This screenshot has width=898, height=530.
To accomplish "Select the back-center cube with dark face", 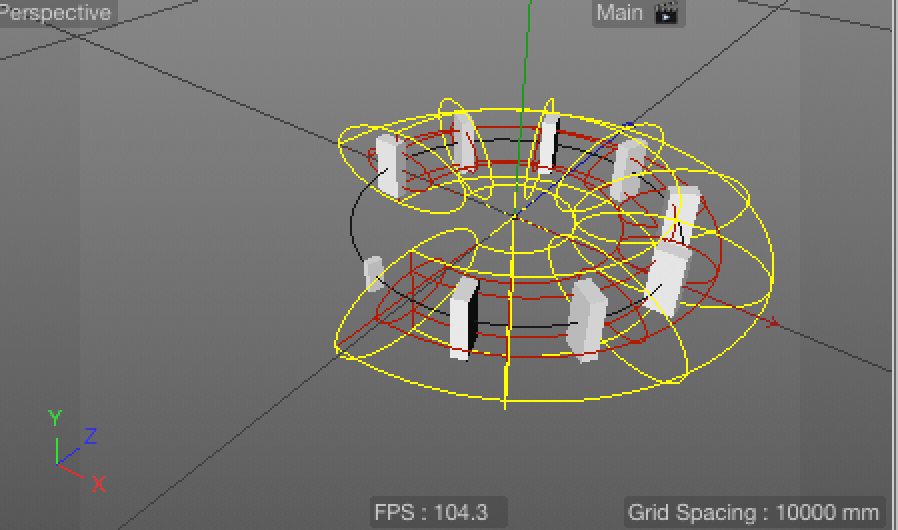I will tap(546, 143).
